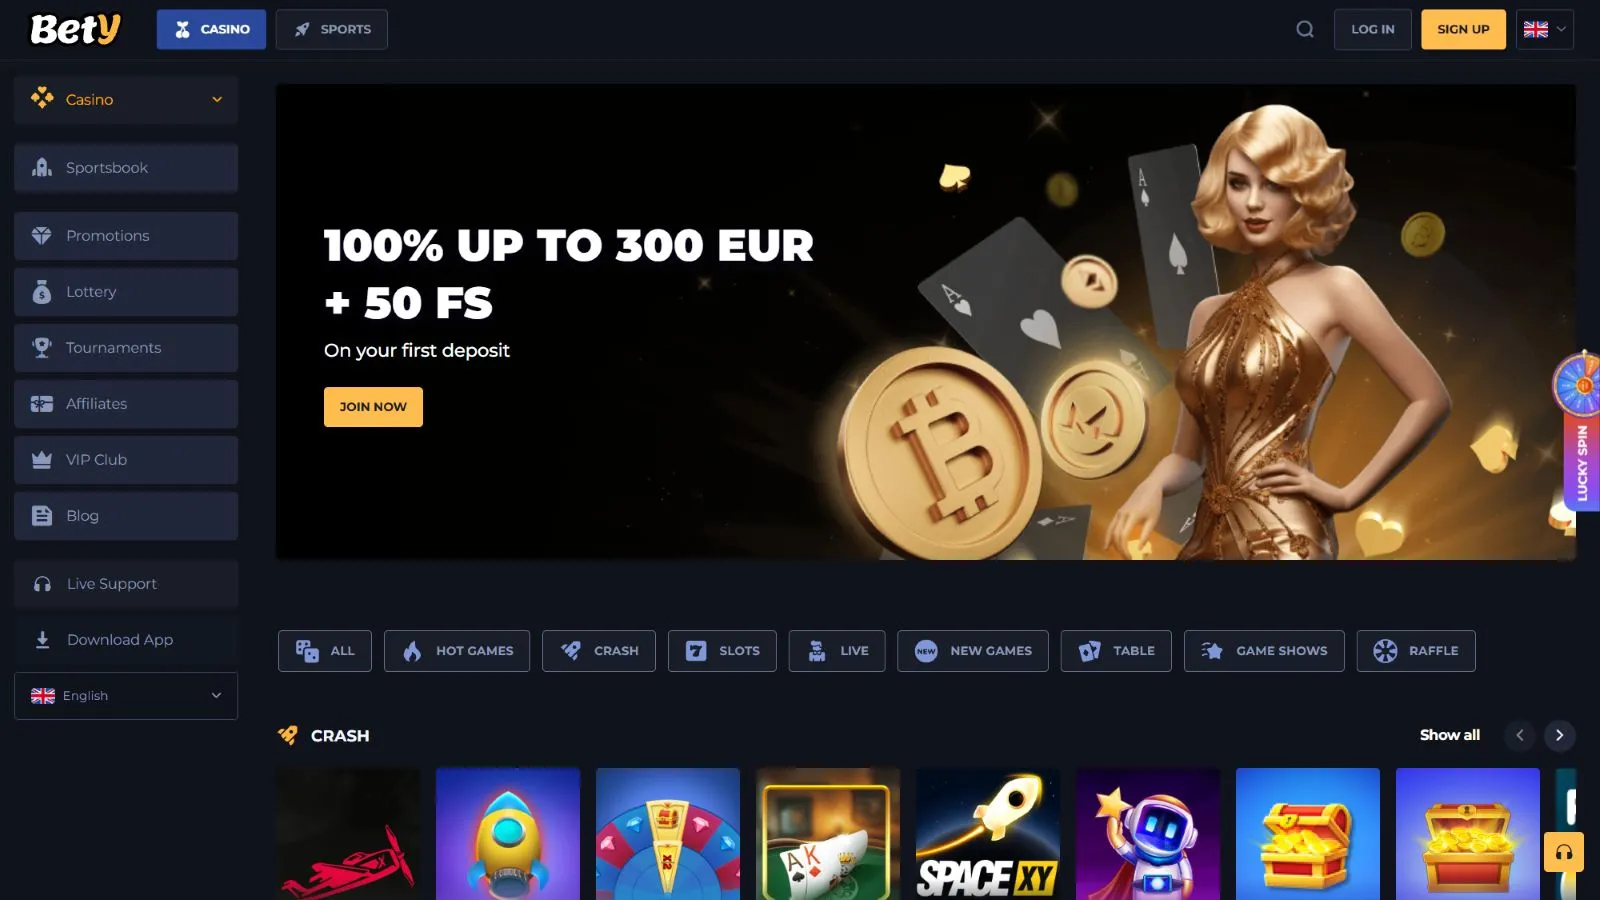Click the Join Now button

373,407
